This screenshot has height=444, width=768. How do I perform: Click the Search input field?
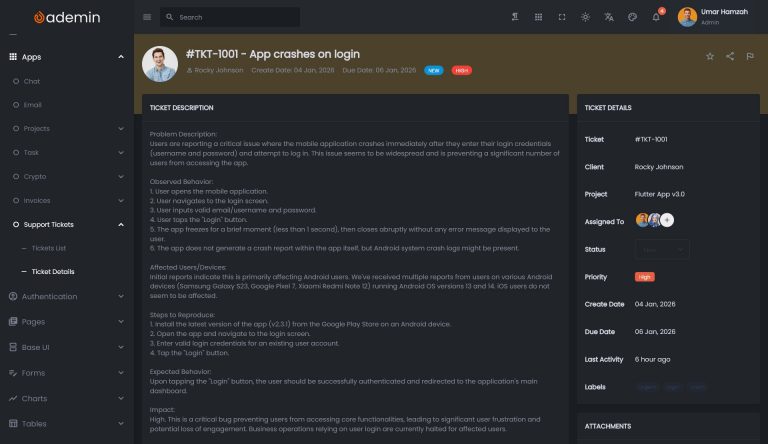(x=230, y=17)
